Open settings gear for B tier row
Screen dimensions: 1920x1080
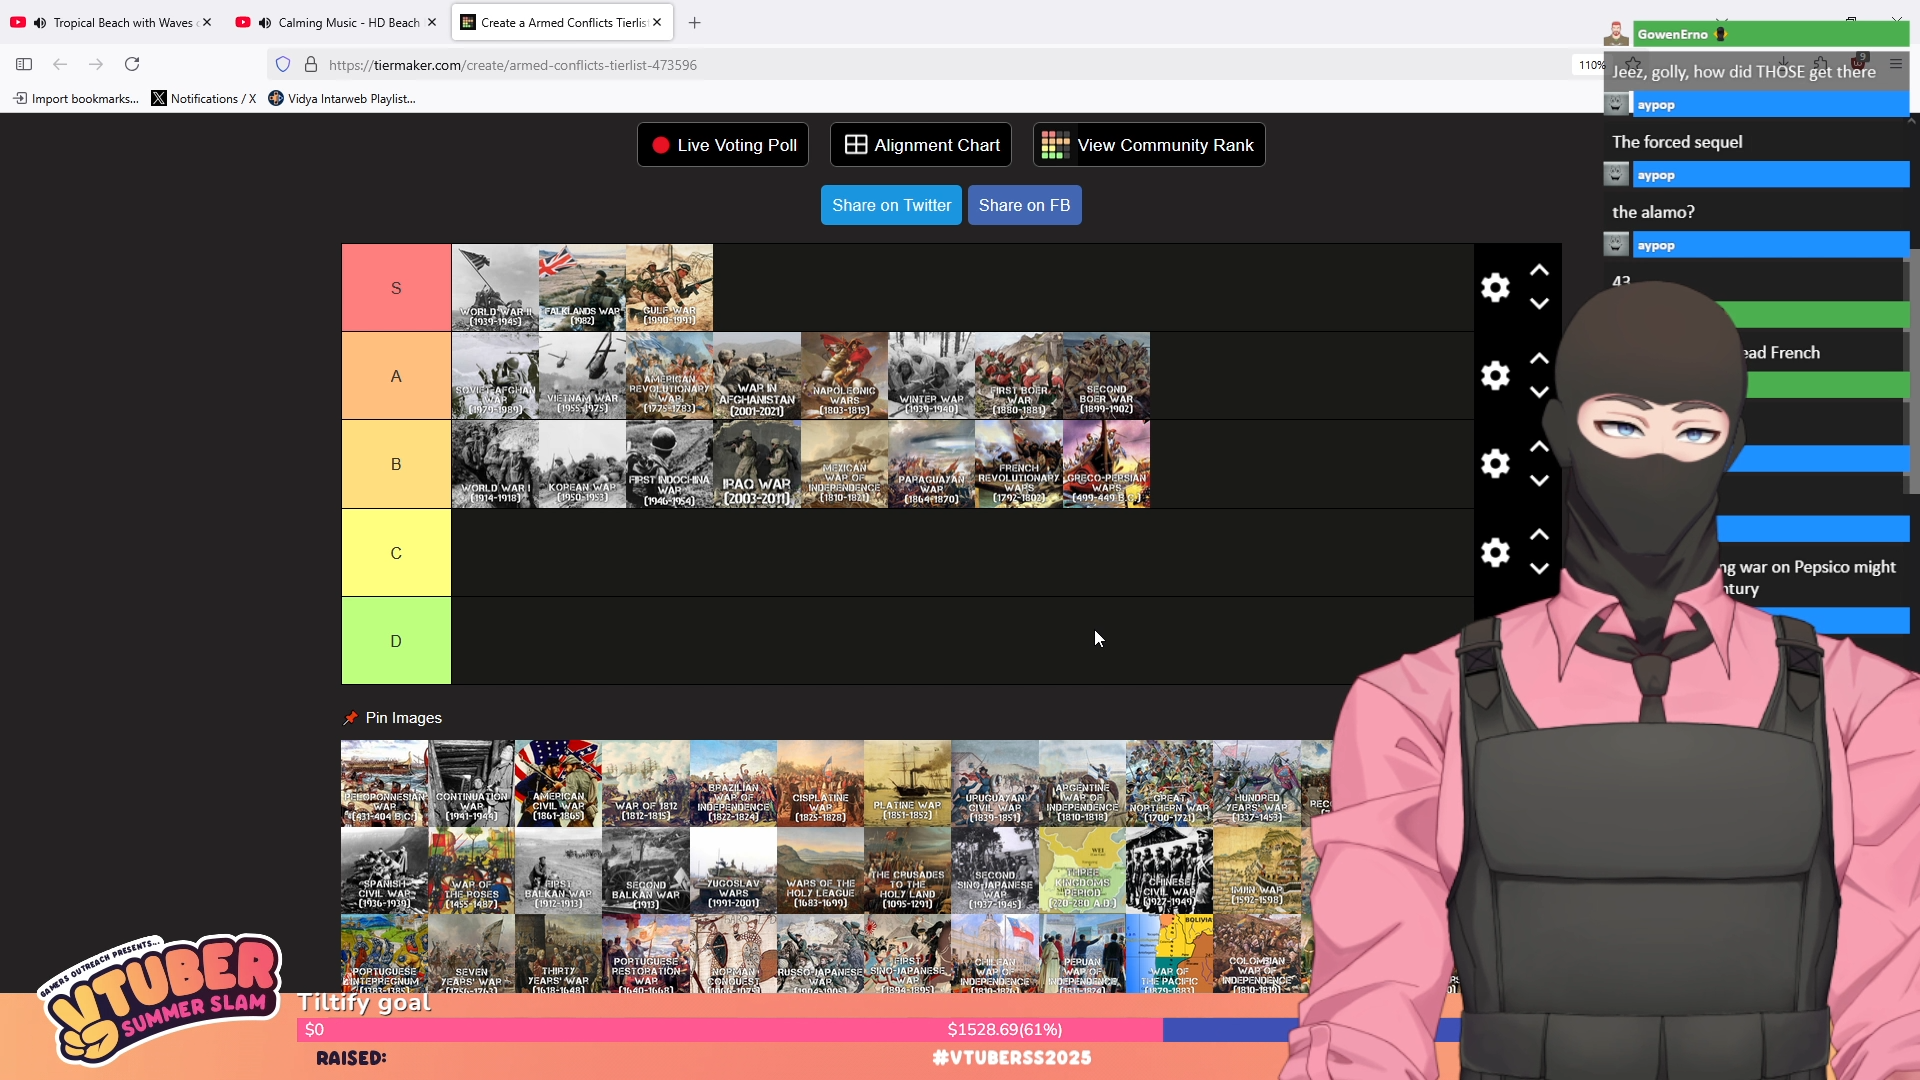tap(1495, 464)
